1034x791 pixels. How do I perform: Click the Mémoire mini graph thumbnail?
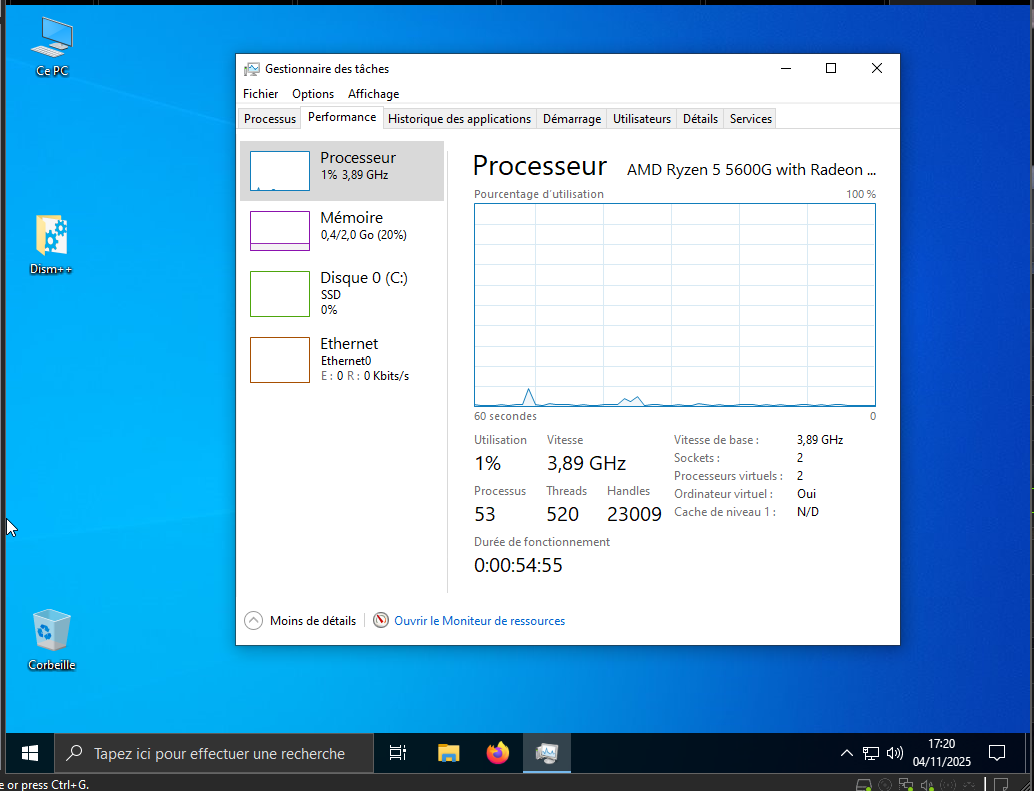280,231
